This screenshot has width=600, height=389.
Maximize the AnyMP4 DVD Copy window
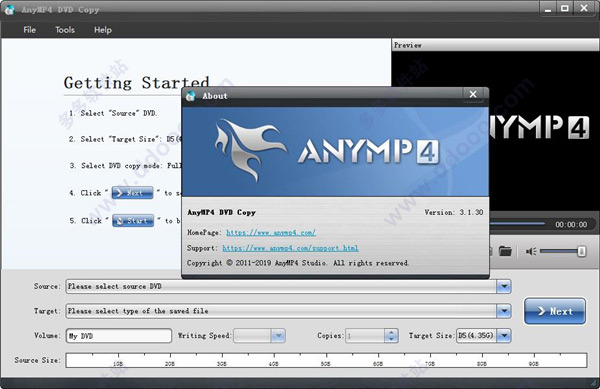(x=564, y=8)
